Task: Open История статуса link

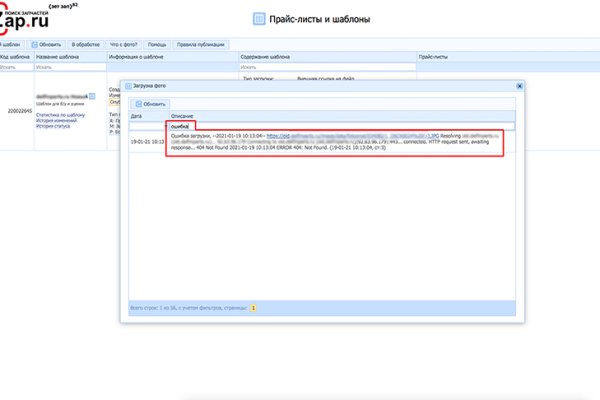Action: point(54,128)
